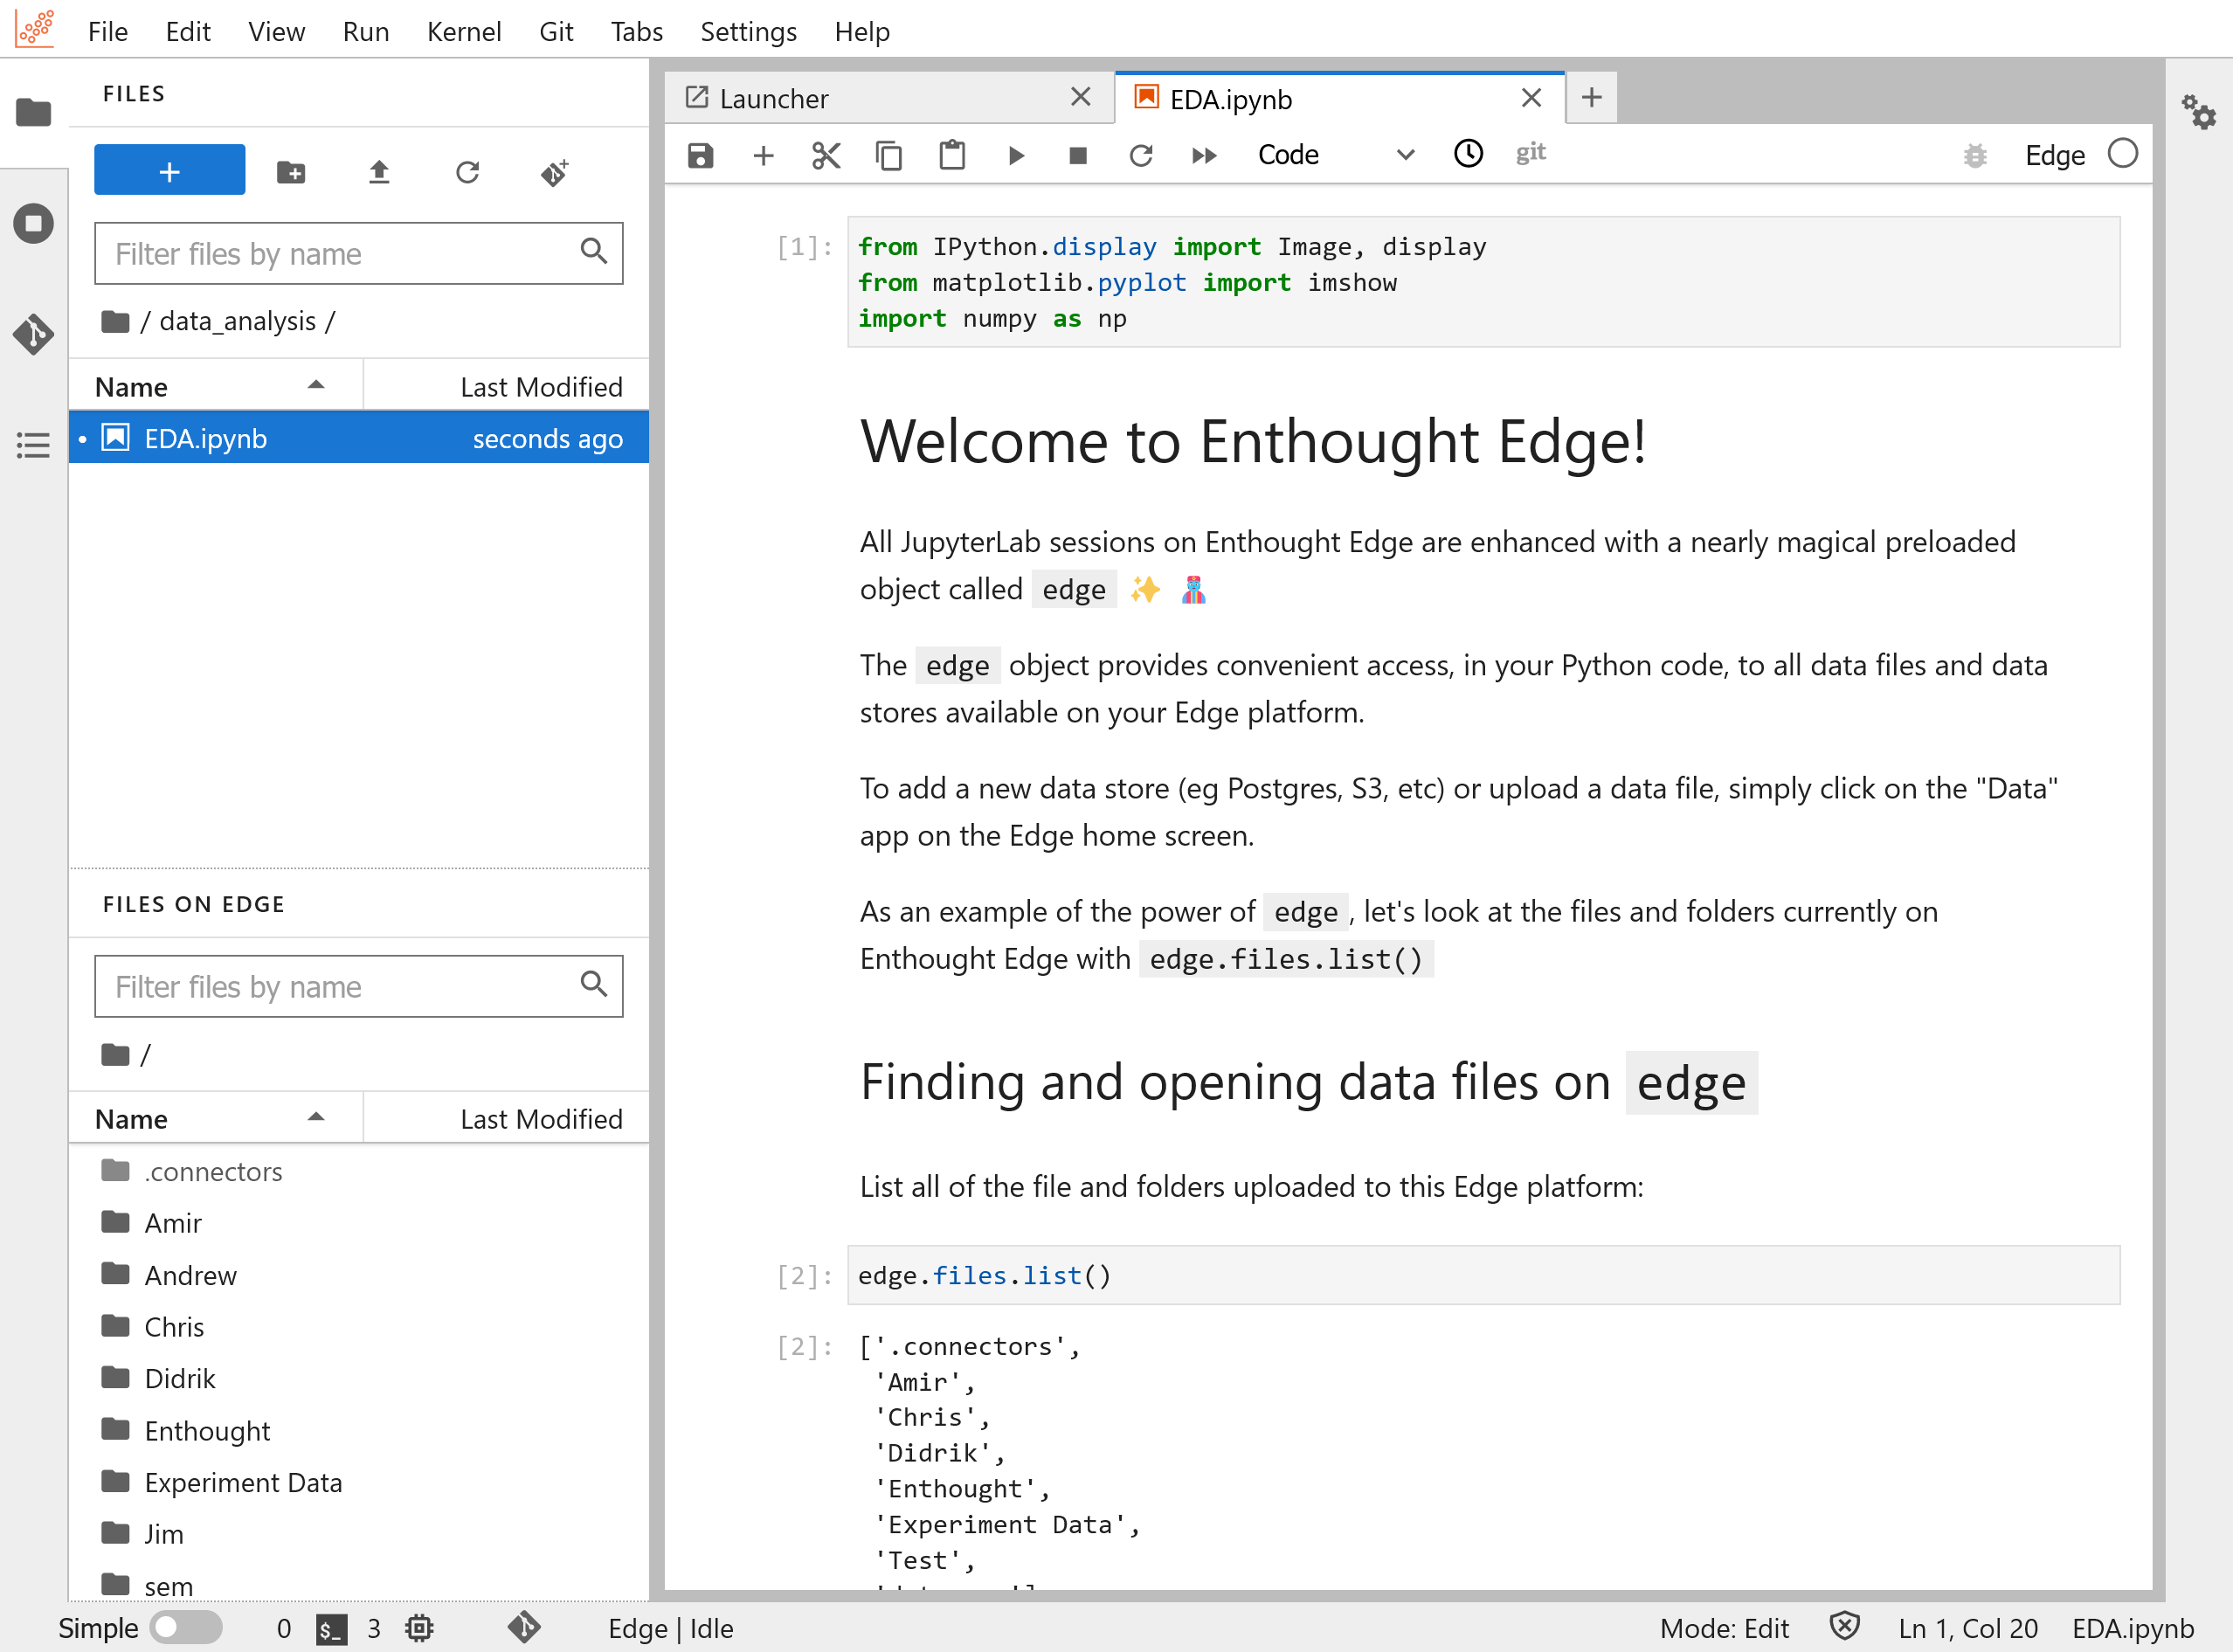
Task: Click the Upload Files icon
Action: (x=379, y=172)
